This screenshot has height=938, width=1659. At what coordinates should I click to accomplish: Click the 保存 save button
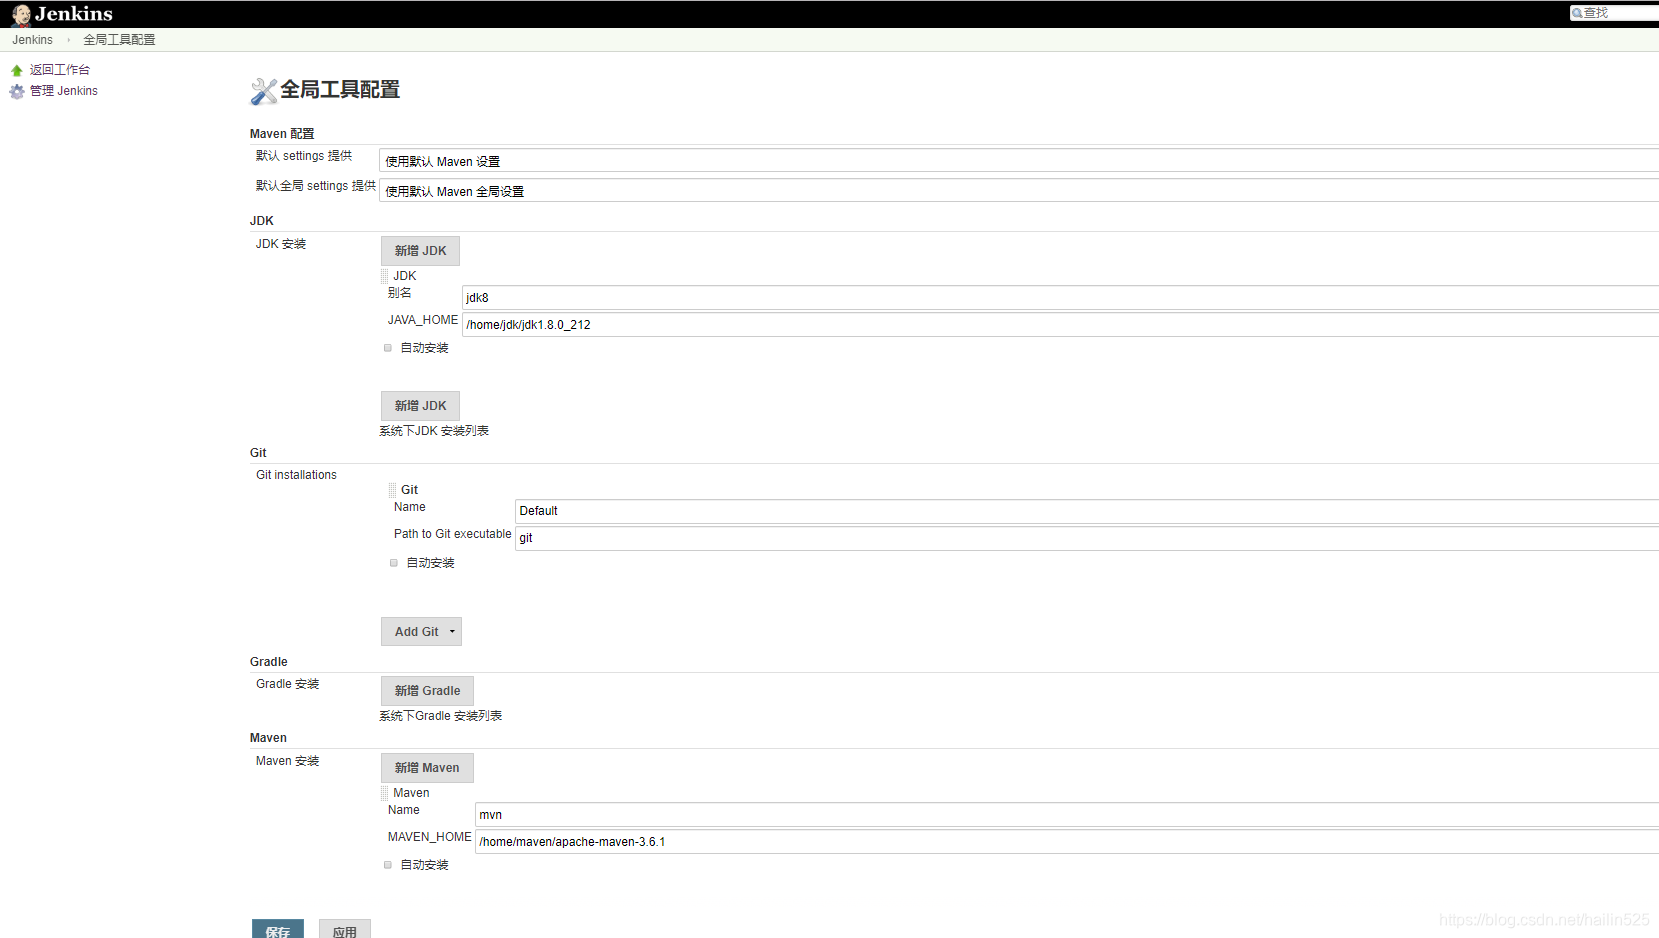pos(278,930)
